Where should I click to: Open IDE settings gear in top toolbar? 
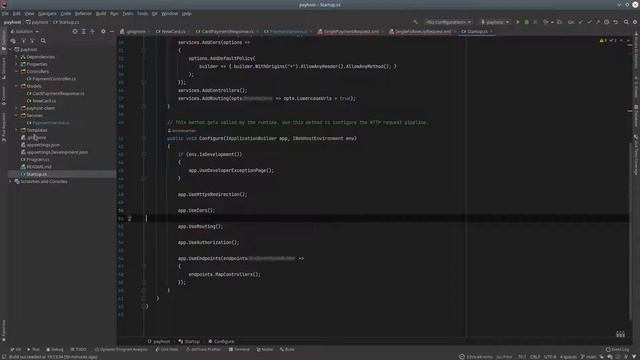pos(635,22)
